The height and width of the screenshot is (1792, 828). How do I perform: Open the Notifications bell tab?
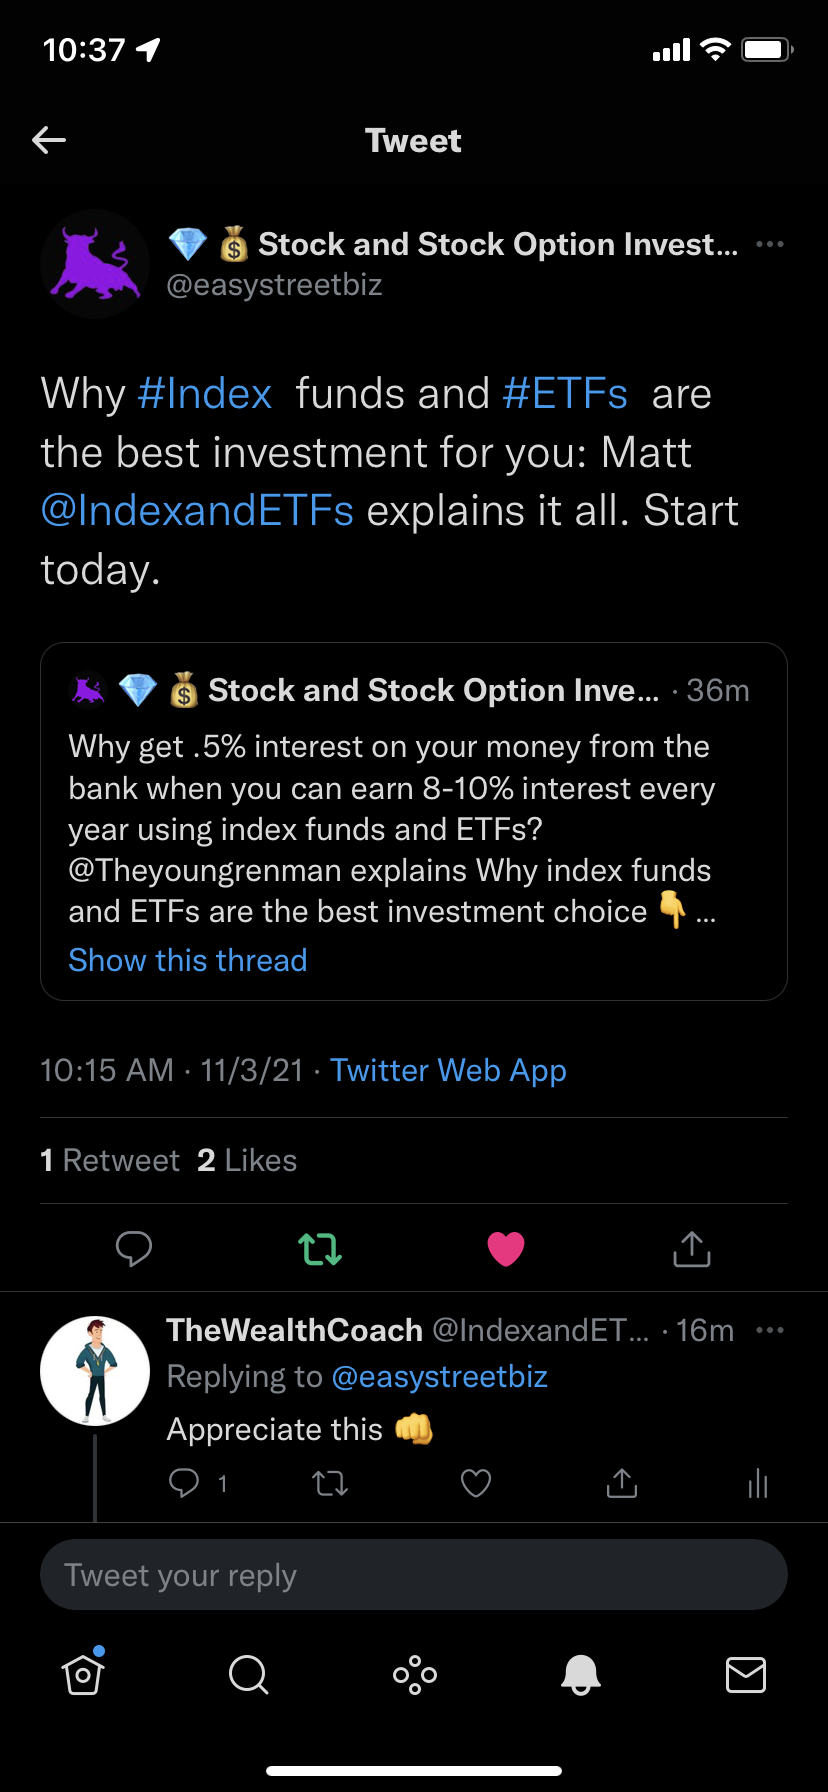[x=581, y=1674]
